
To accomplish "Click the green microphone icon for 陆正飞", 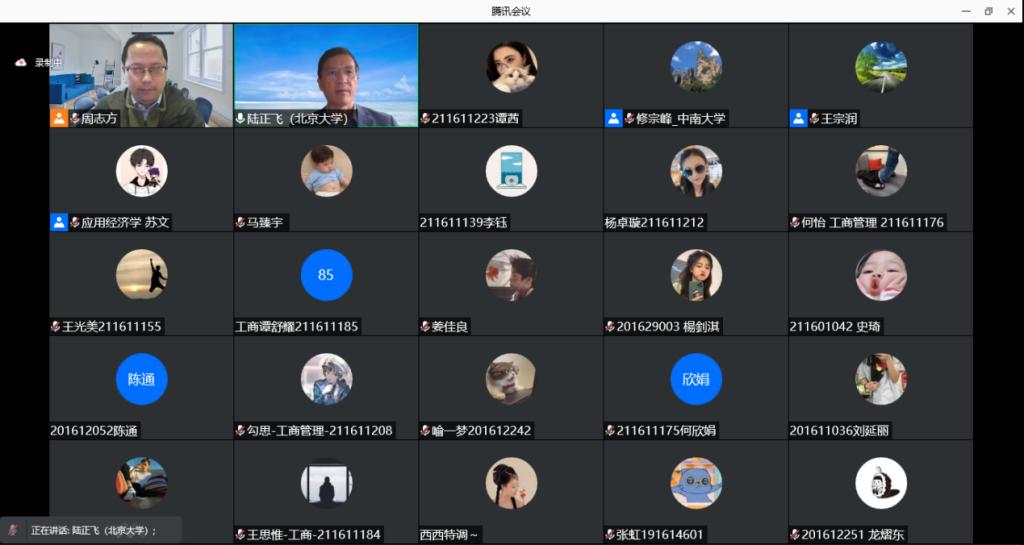I will pos(240,118).
